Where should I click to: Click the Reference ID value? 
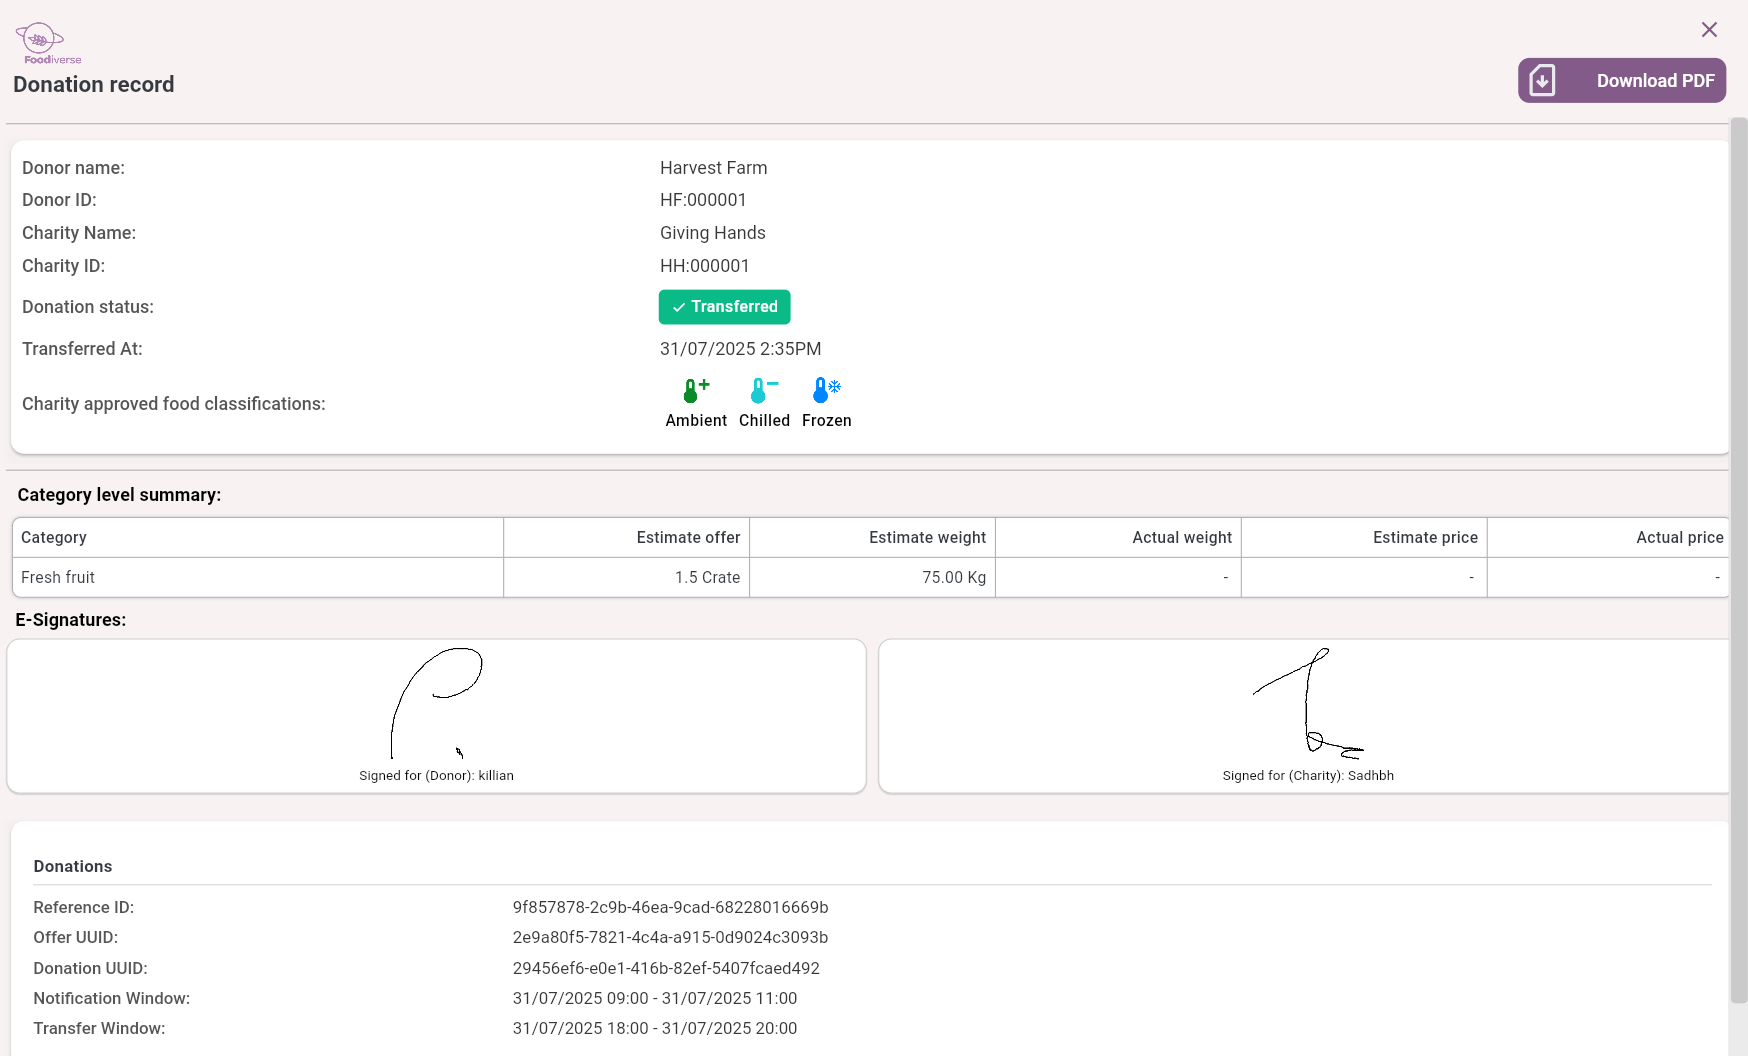click(670, 908)
